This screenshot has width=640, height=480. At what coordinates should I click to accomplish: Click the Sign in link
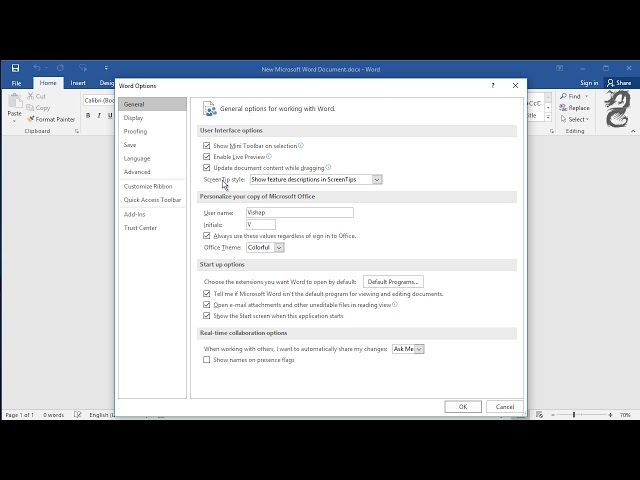(589, 83)
